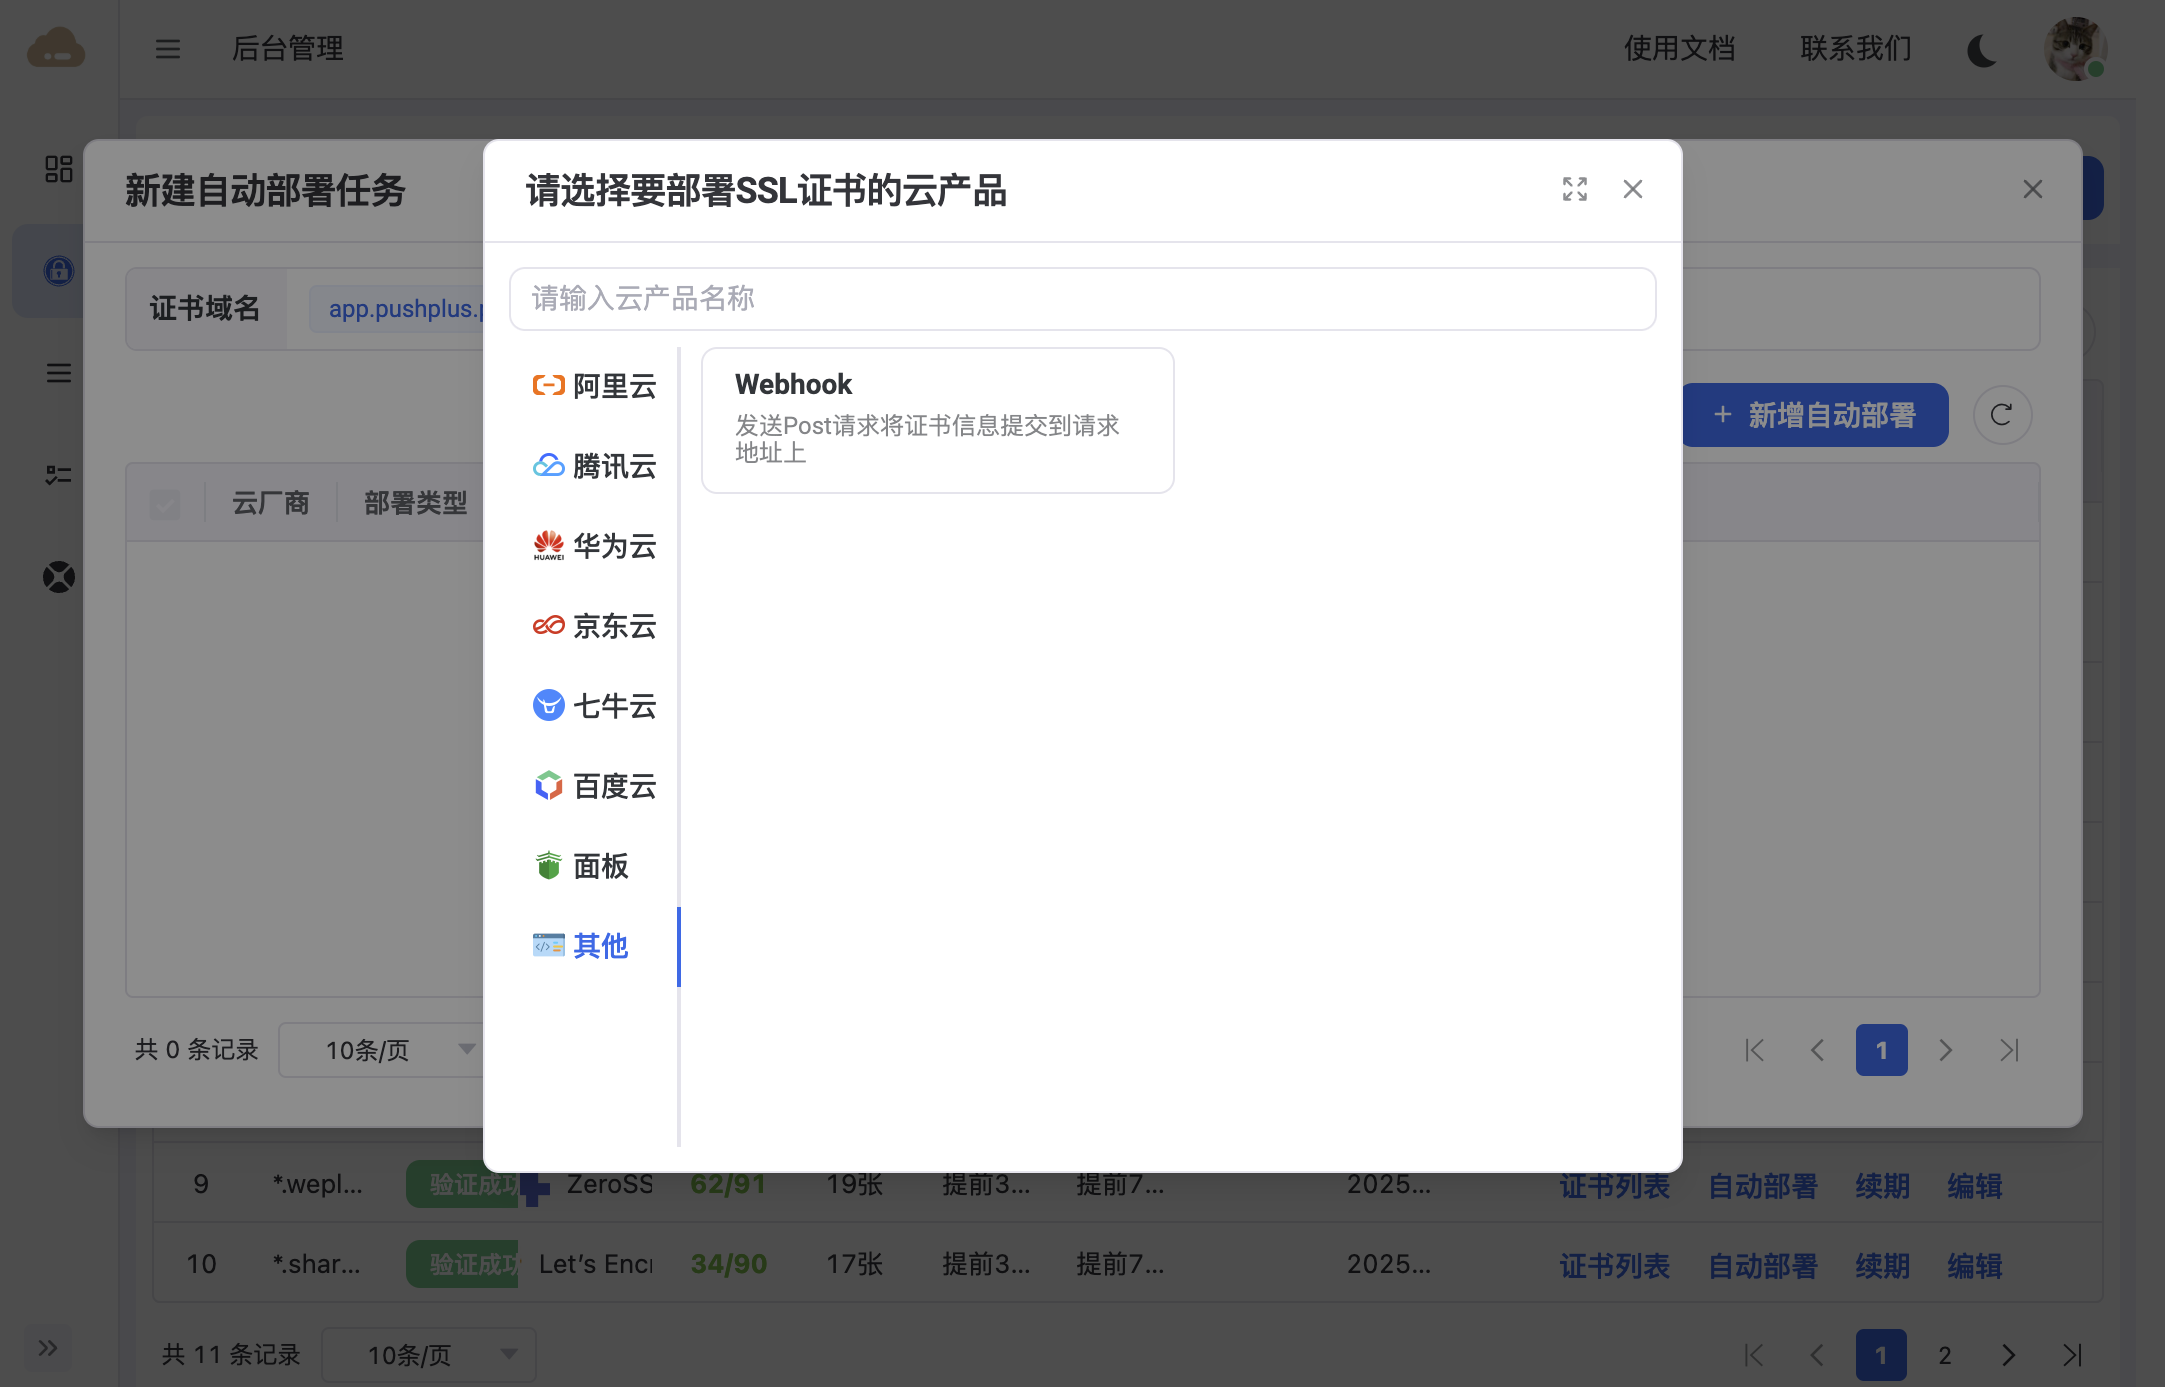Screen dimensions: 2165x1387
Task: Open 联系我们 link
Action: 1856,48
